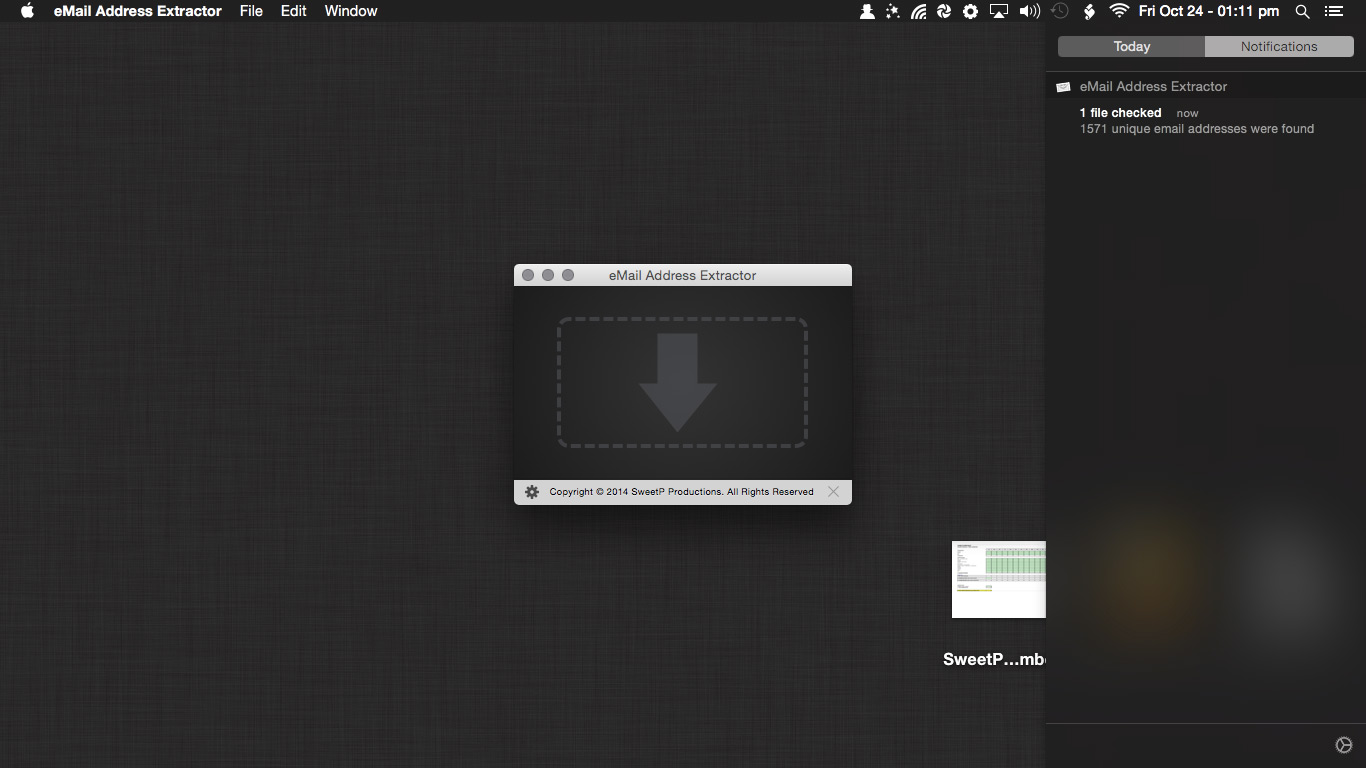Switch to the Notifications tab
The image size is (1366, 768).
point(1279,46)
